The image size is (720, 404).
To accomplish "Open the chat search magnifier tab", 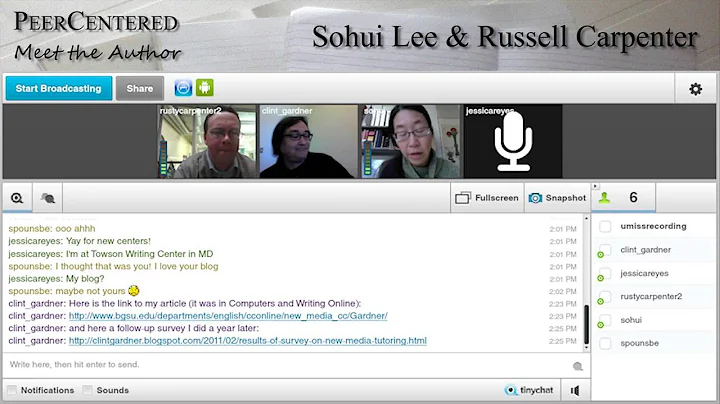I will point(17,198).
